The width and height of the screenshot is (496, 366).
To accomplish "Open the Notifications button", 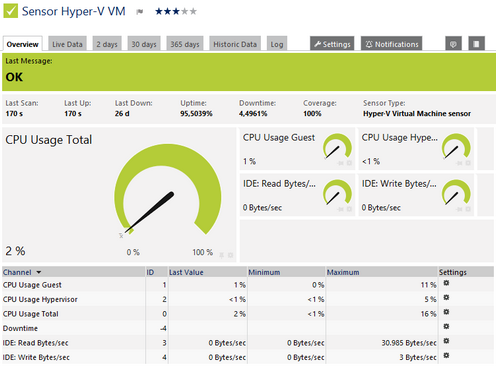I will click(x=391, y=44).
